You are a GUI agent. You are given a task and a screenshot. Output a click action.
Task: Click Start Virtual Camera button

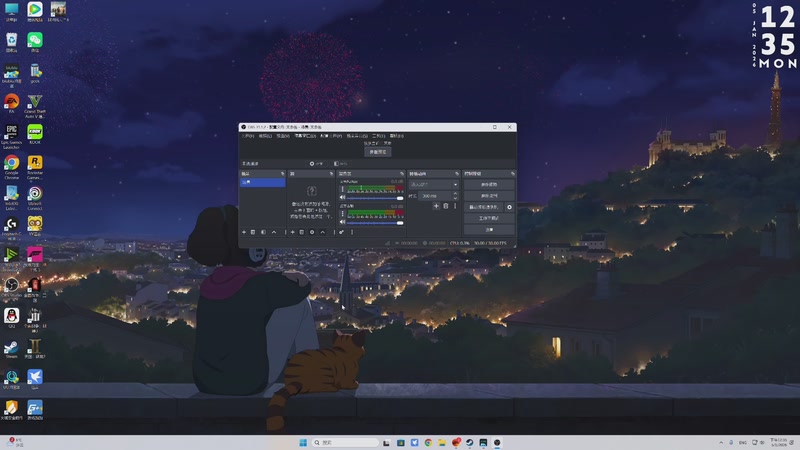(x=484, y=207)
